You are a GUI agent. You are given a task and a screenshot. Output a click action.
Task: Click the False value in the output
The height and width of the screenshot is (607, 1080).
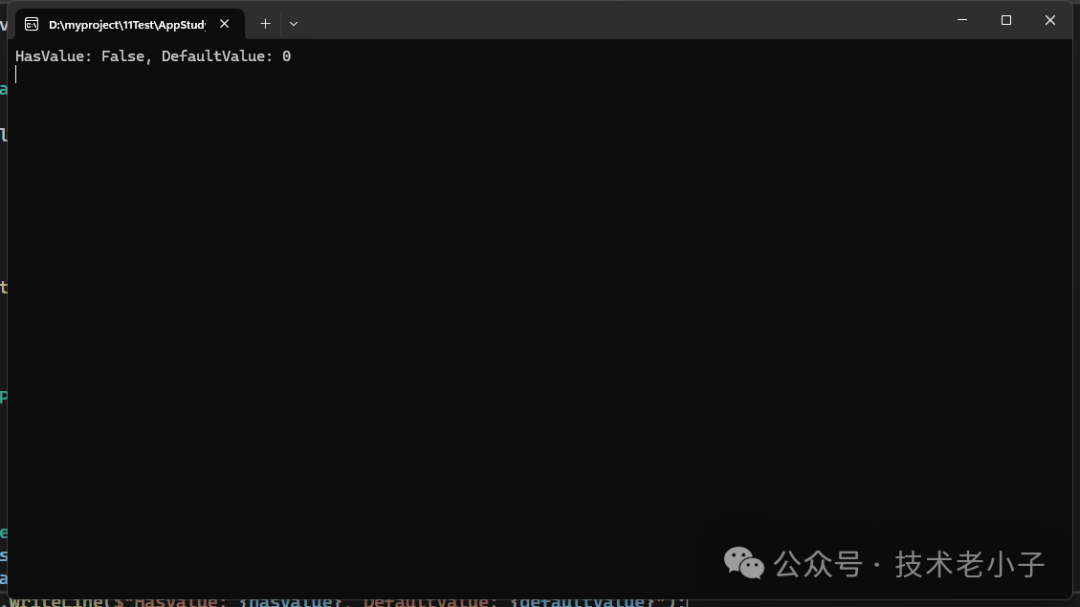tap(122, 57)
